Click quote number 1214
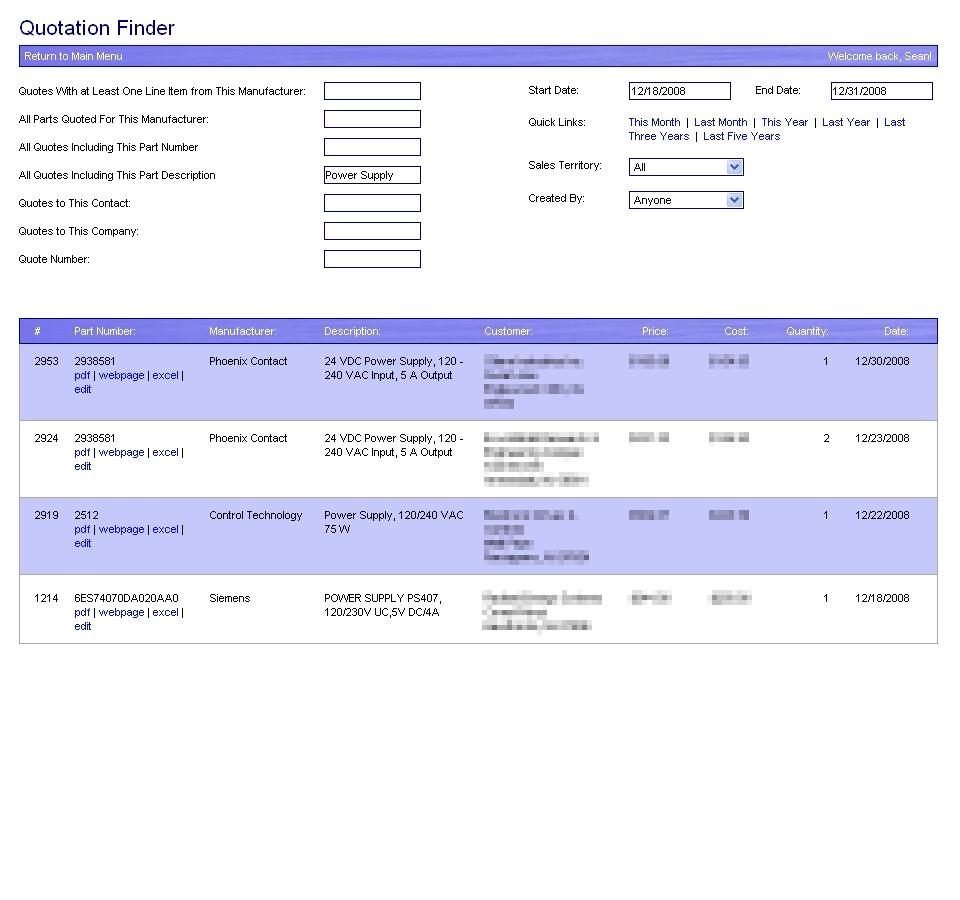Viewport: 960px width, 900px height. click(47, 598)
